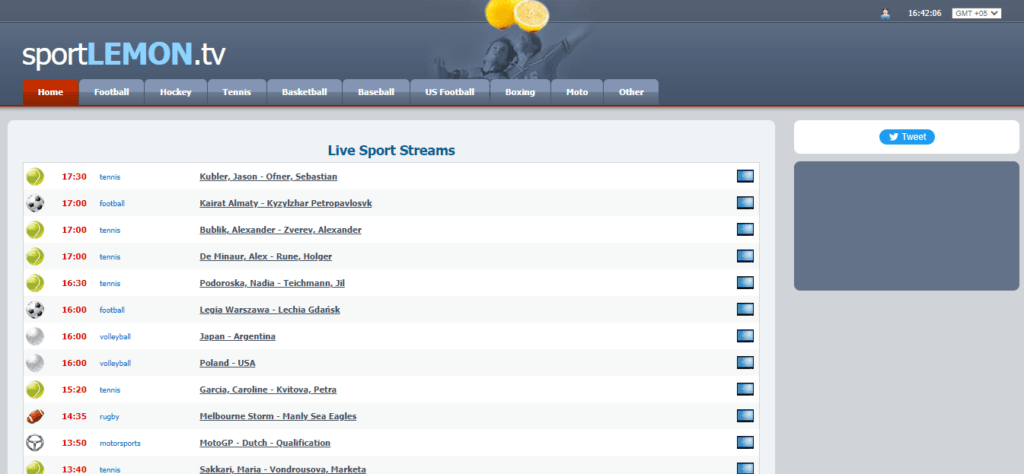Click the soccer ball icon for Legia Warszawa match

(x=35, y=309)
